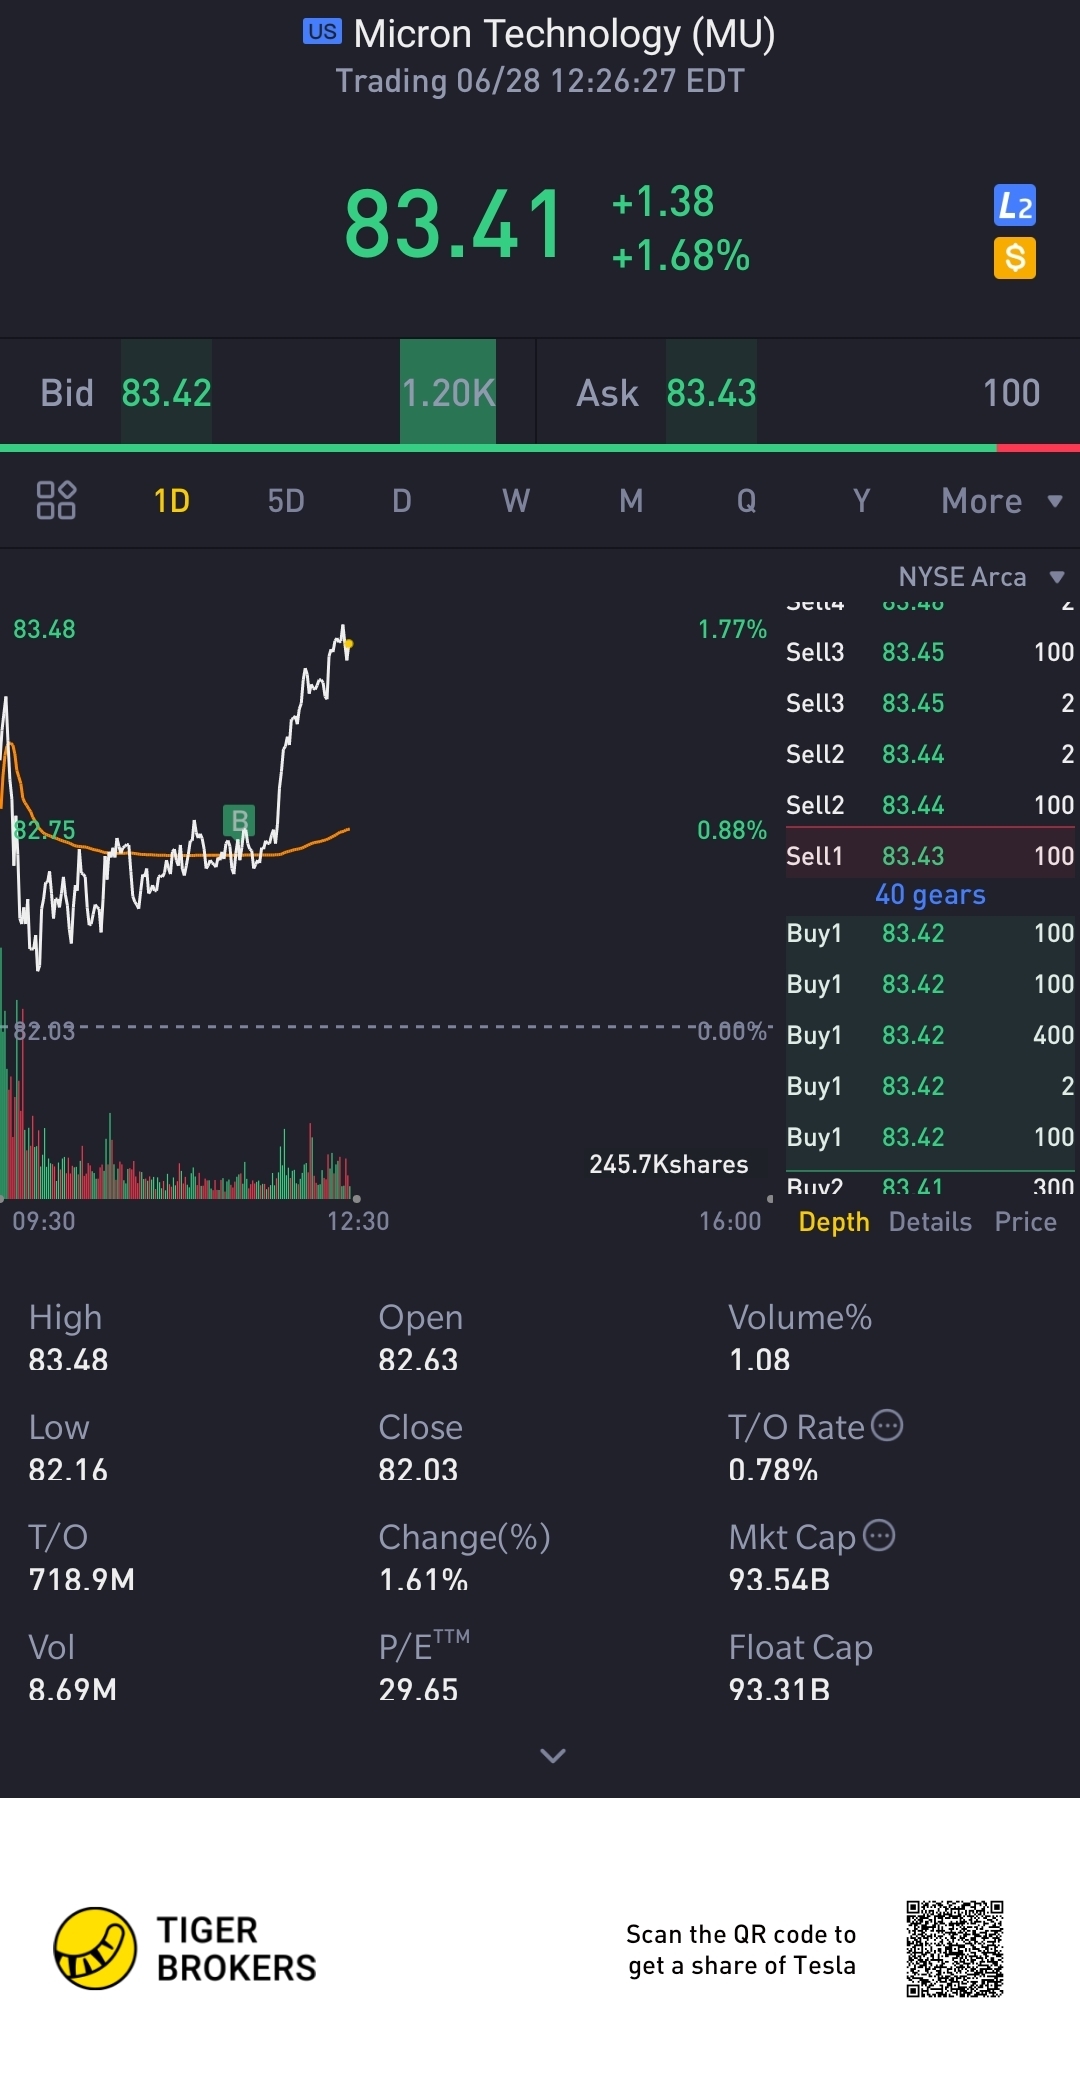Image resolution: width=1080 pixels, height=2100 pixels.
Task: Tap the US market flag badge
Action: (x=322, y=32)
